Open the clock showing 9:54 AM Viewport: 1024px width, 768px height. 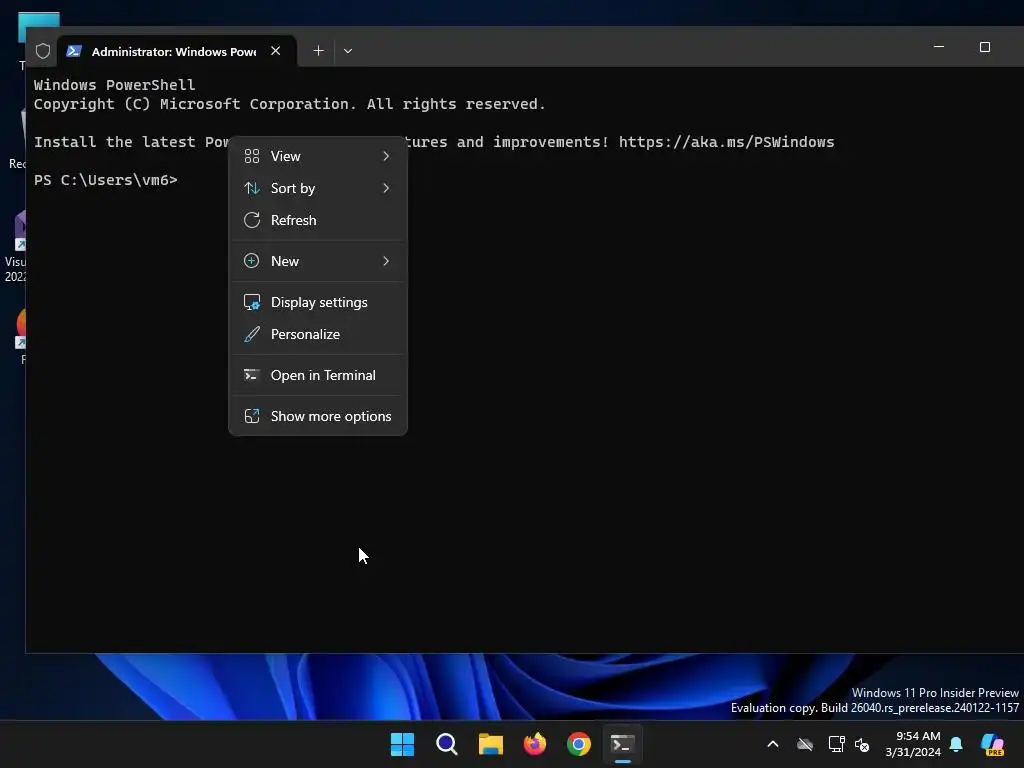[913, 744]
